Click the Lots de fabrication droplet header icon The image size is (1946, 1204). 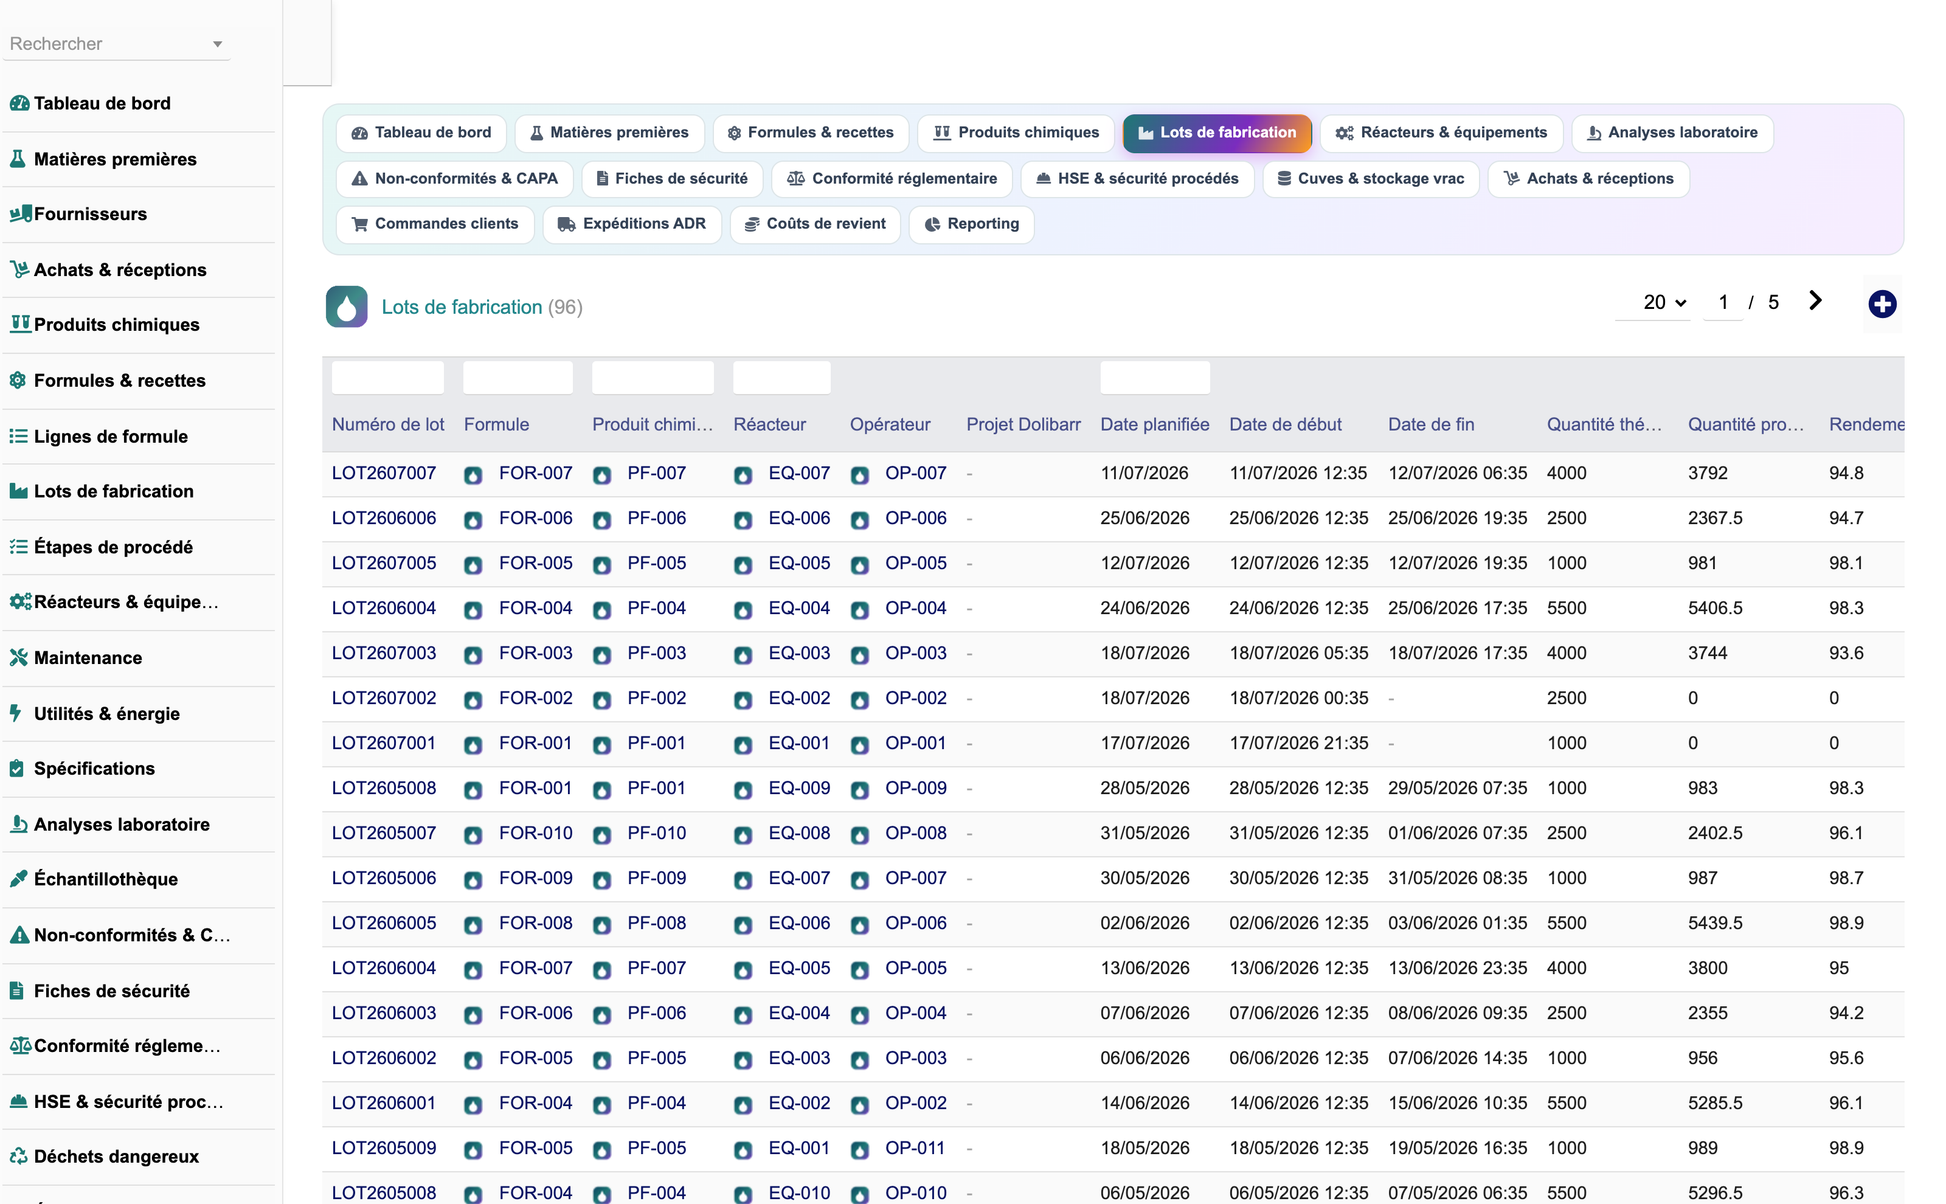tap(347, 307)
